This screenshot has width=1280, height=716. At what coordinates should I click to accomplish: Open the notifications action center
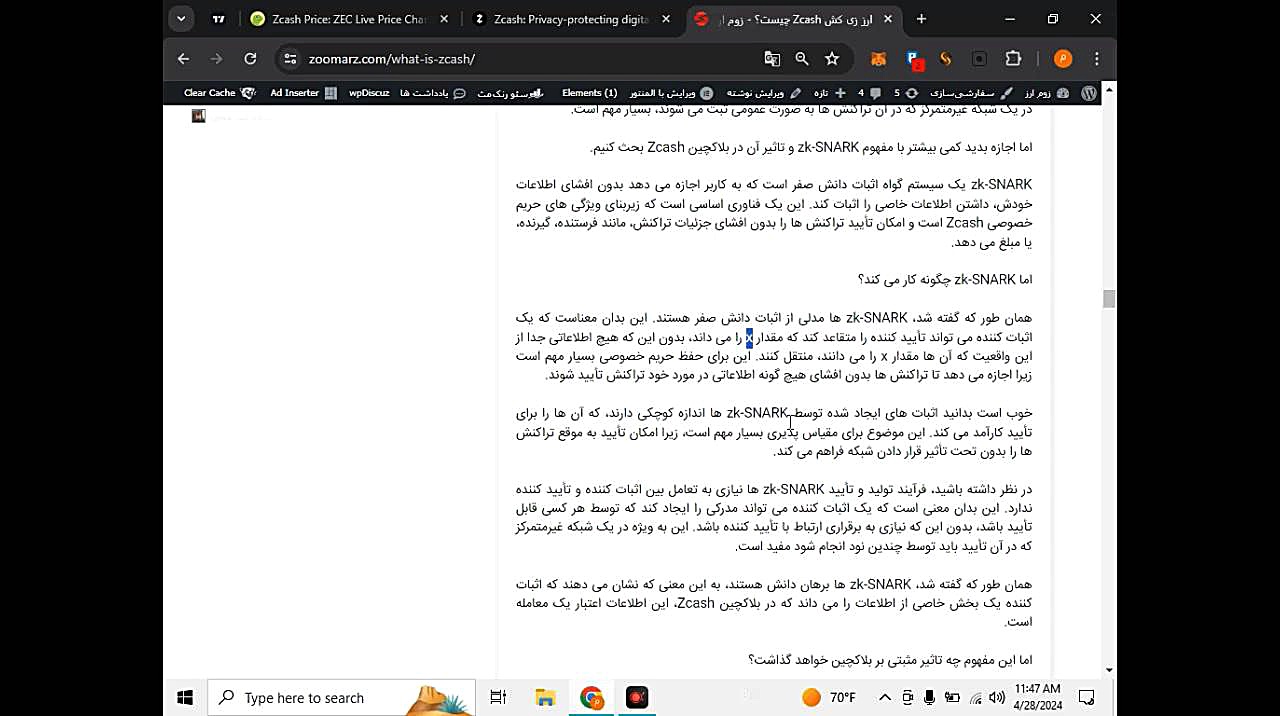tap(1087, 698)
